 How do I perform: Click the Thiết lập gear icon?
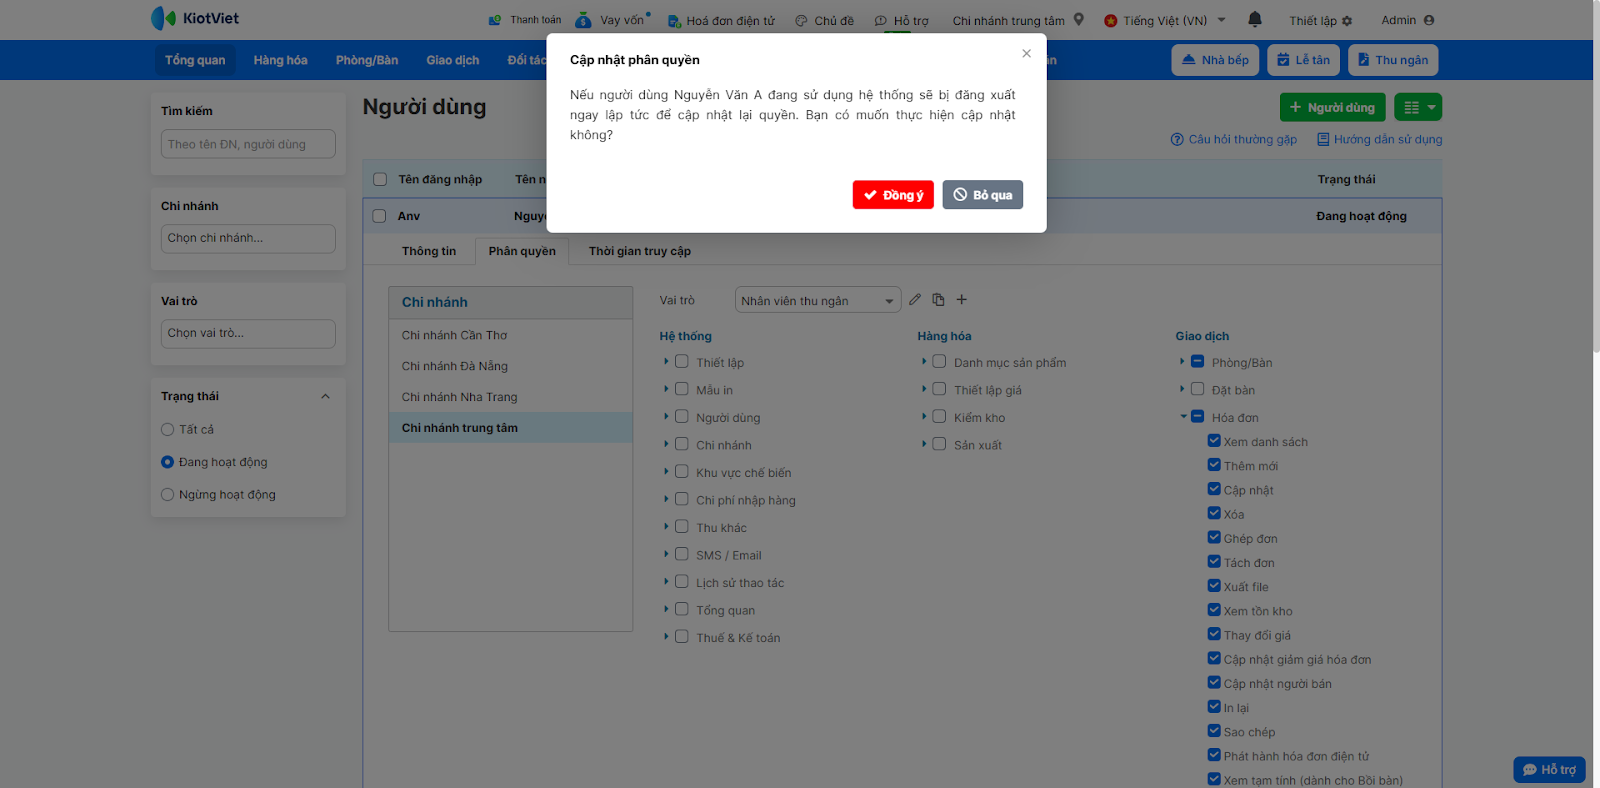point(1347,21)
